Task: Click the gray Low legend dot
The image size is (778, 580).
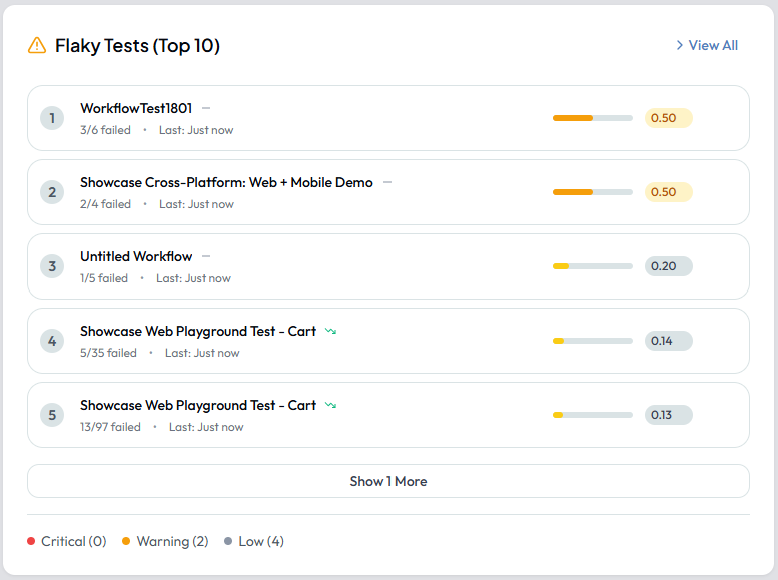Action: (228, 541)
